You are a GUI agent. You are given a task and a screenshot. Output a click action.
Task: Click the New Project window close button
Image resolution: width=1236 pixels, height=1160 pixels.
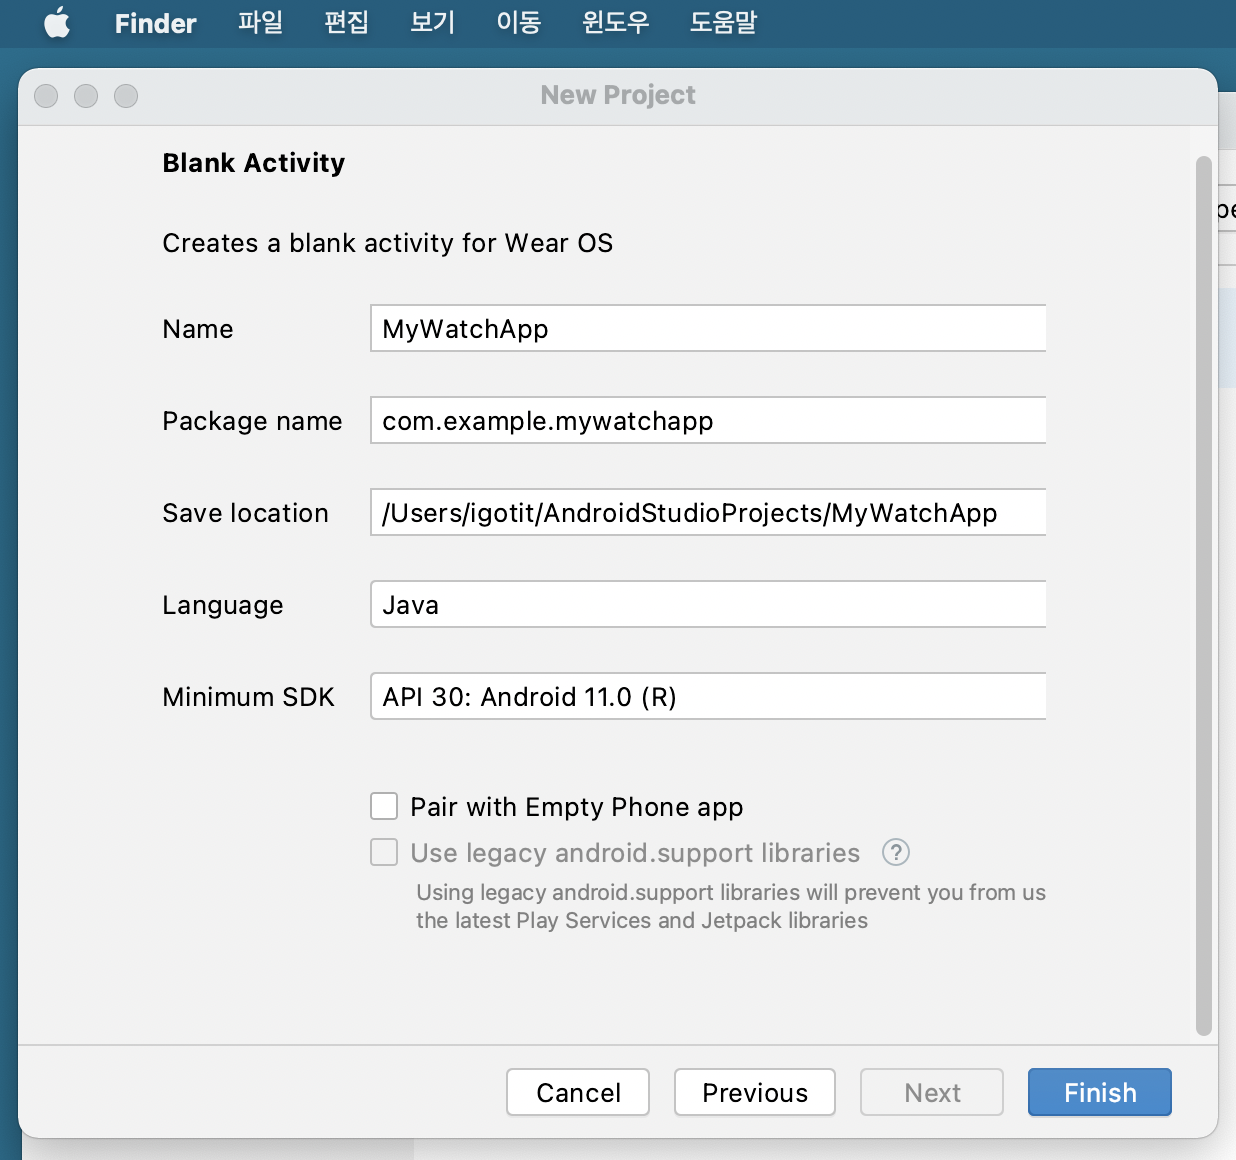point(46,96)
